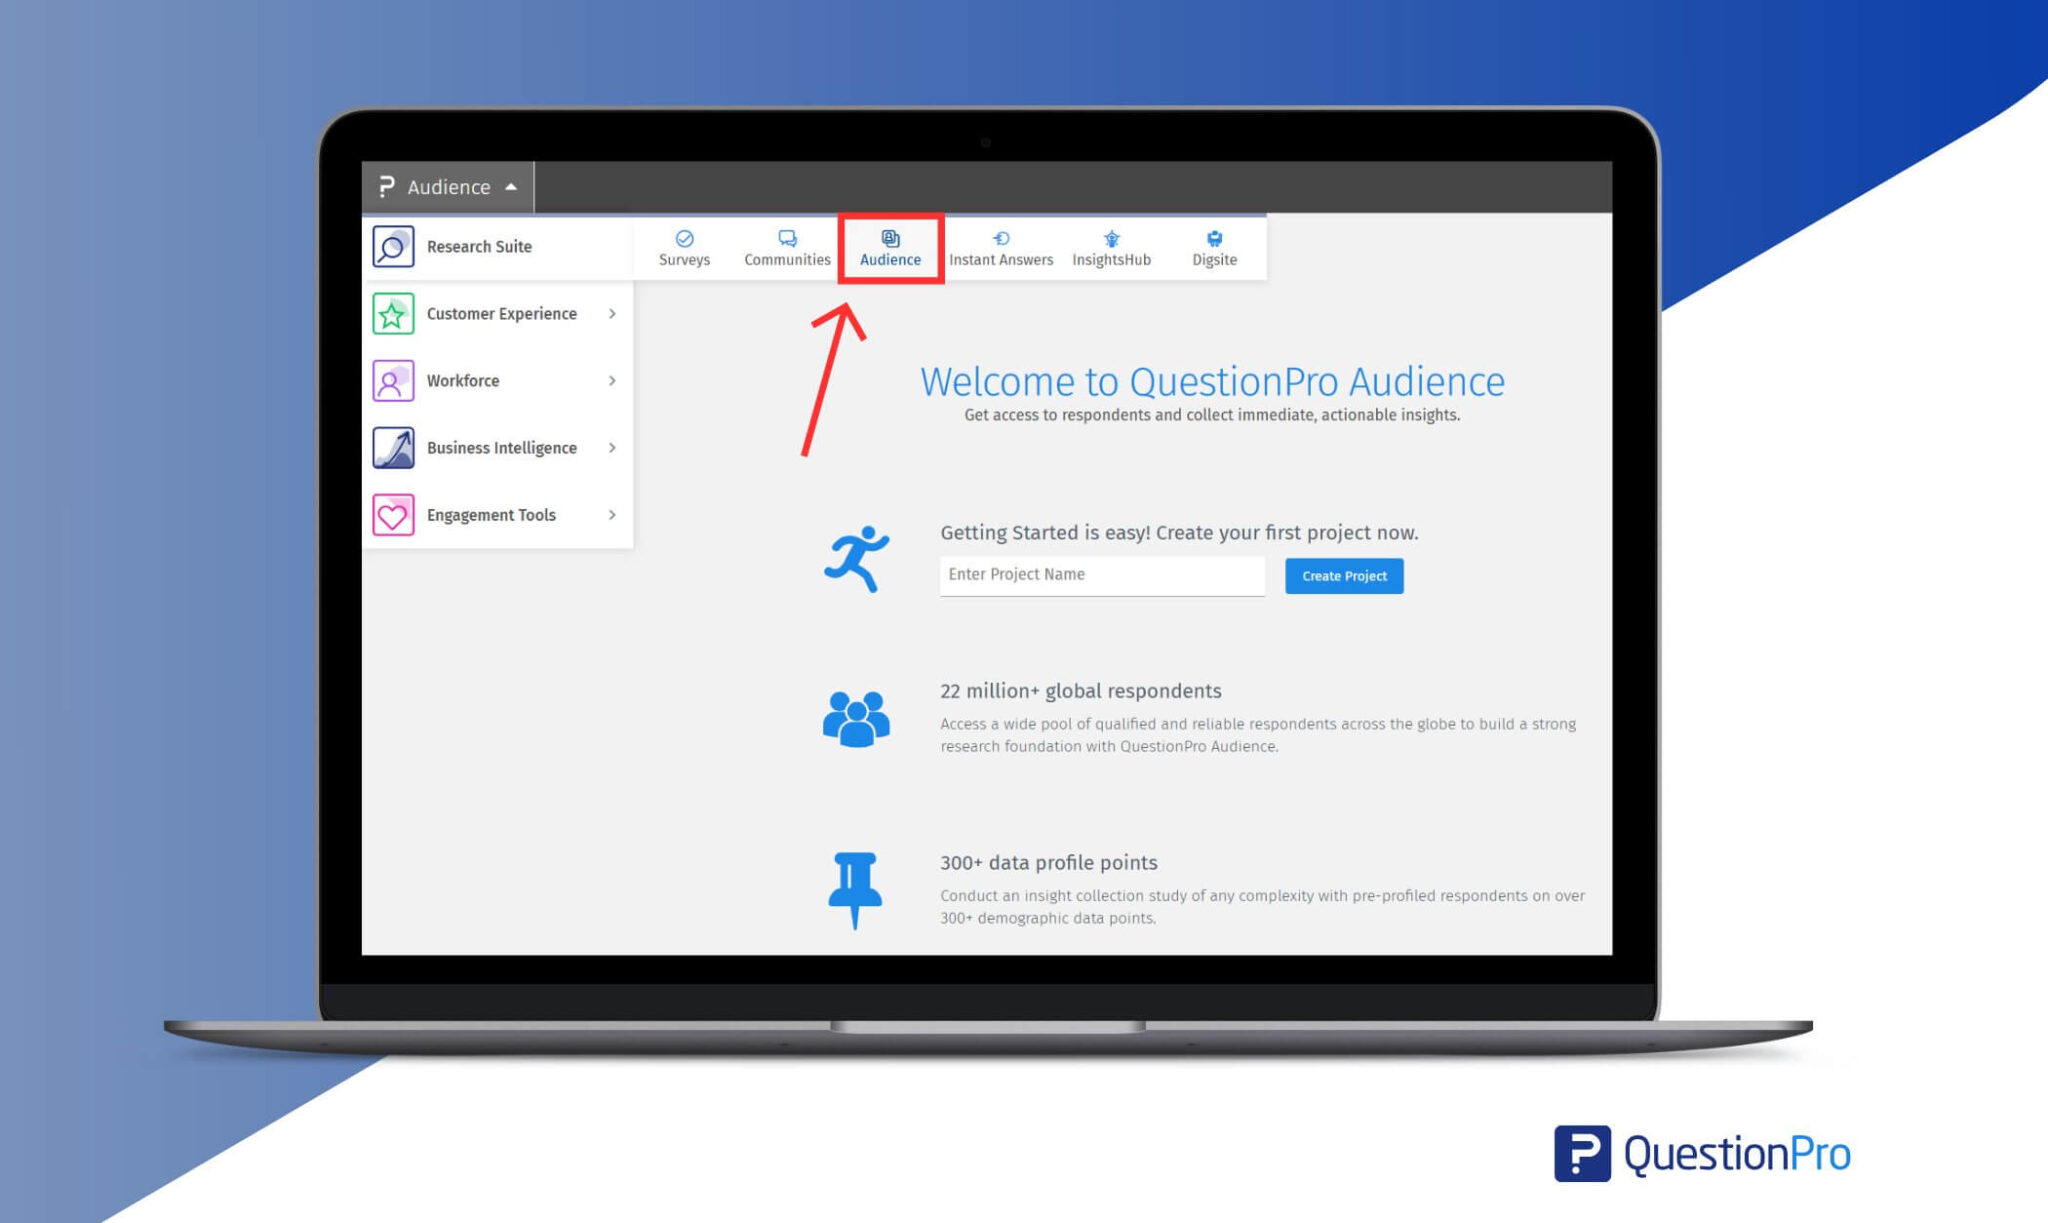Open the Digsite icon
Viewport: 2048px width, 1223px height.
1214,238
